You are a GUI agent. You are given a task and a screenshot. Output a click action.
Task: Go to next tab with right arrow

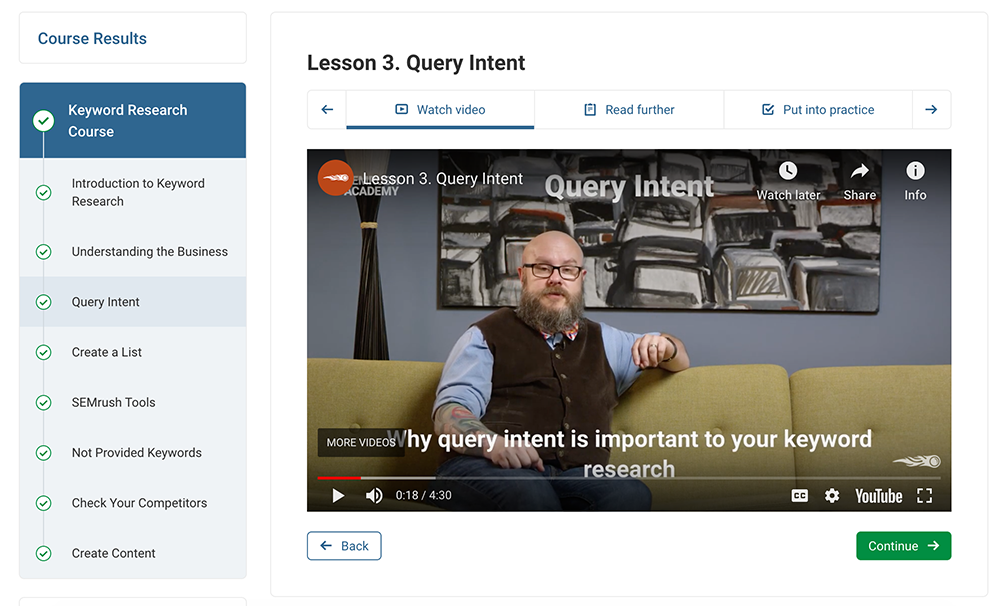click(x=931, y=110)
